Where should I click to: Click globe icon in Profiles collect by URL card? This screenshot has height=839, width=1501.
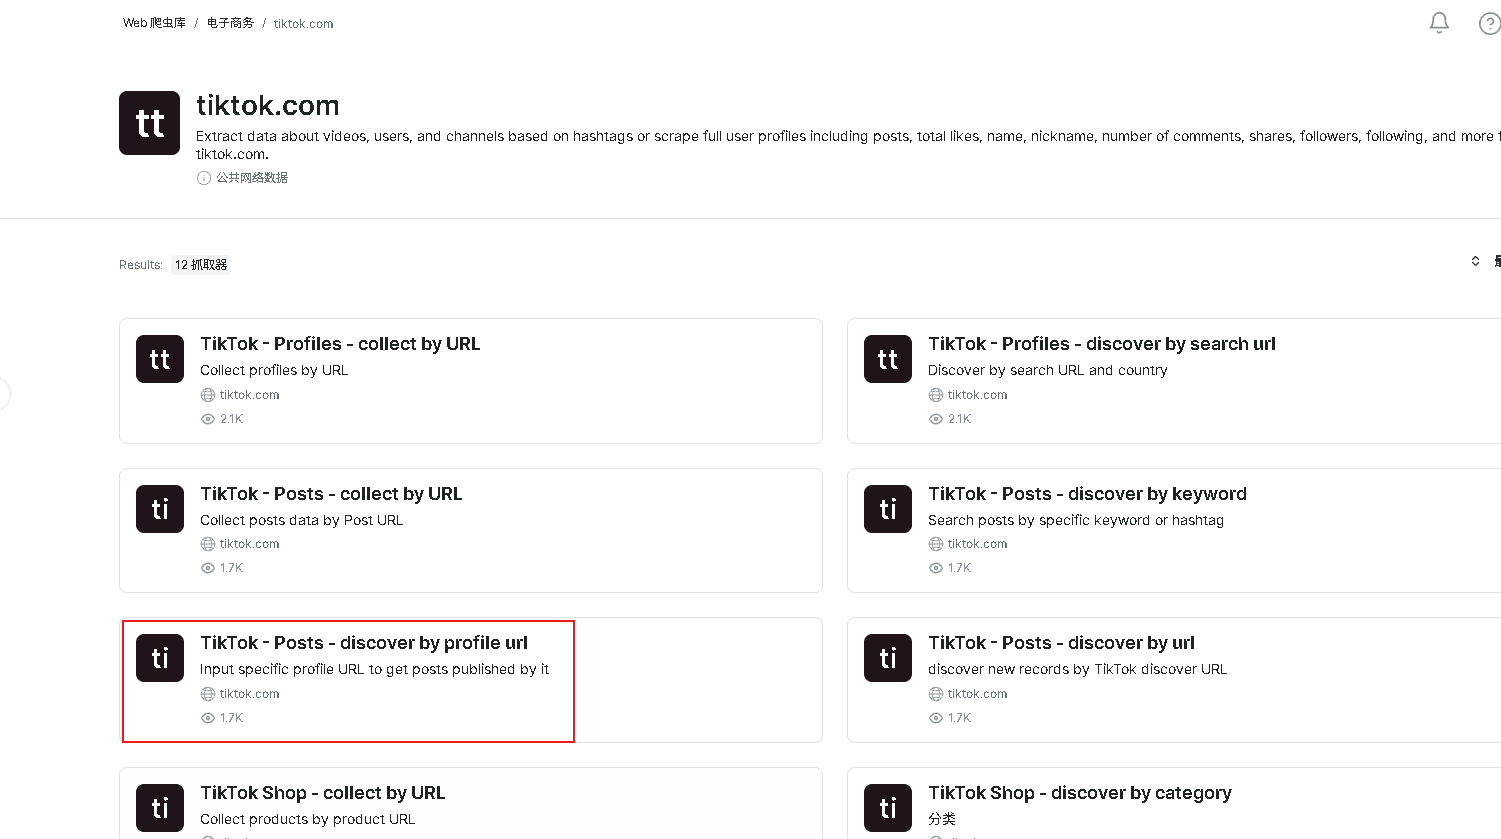click(208, 395)
